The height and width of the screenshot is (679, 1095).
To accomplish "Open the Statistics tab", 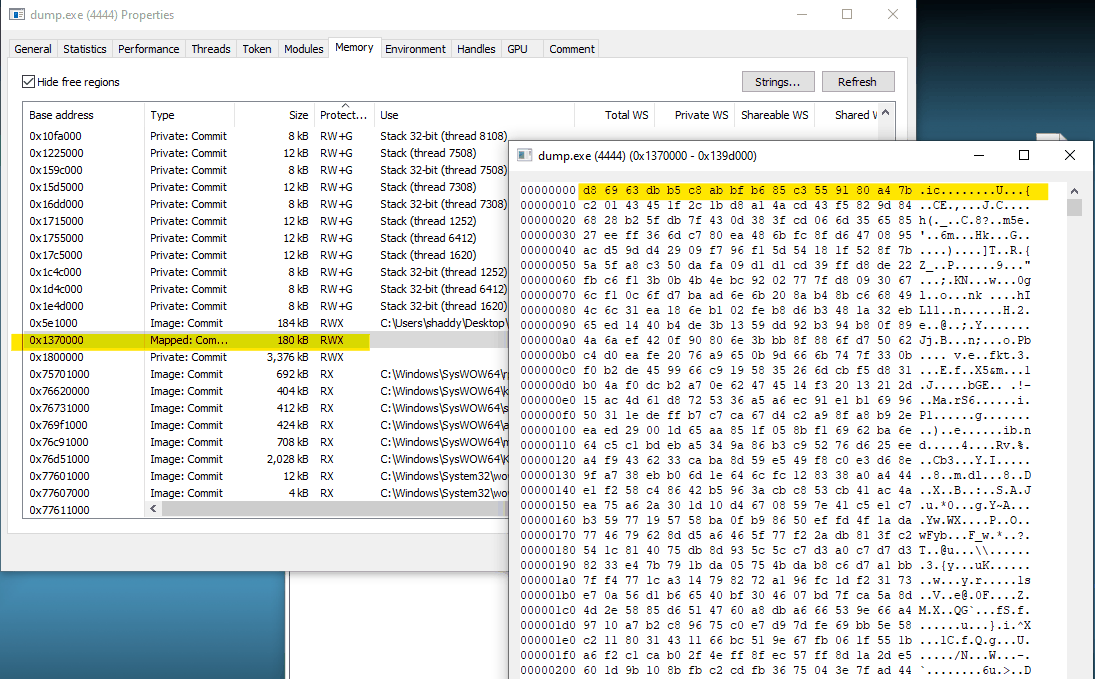I will tap(84, 49).
